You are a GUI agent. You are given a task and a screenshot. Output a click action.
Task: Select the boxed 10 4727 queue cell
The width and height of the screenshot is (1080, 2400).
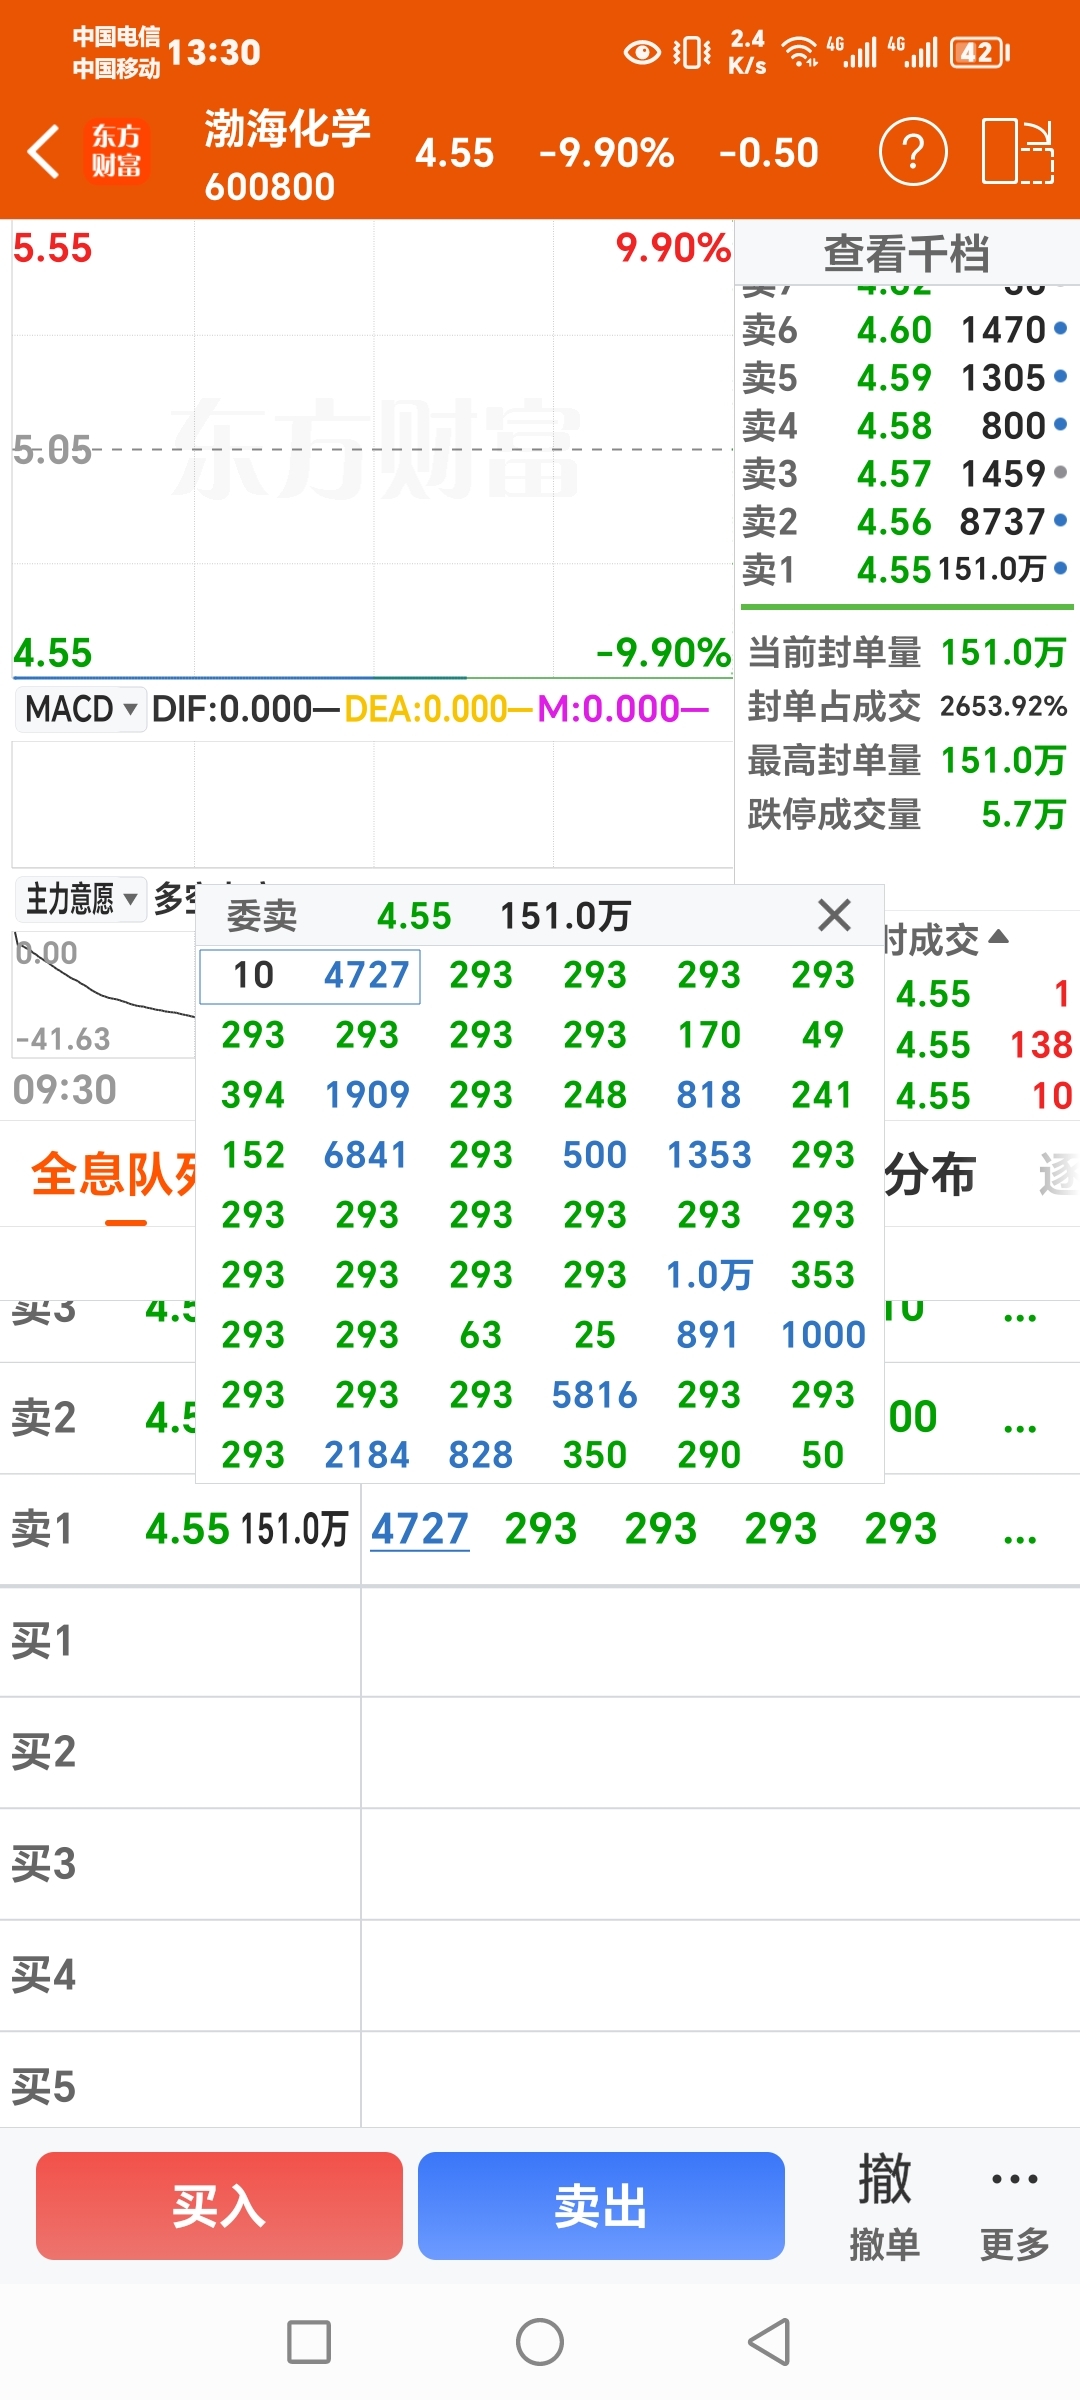[310, 976]
